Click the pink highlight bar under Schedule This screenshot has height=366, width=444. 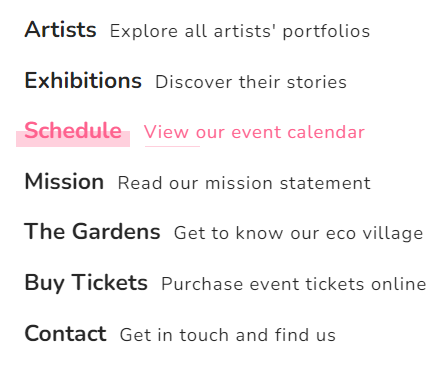pyautogui.click(x=73, y=139)
